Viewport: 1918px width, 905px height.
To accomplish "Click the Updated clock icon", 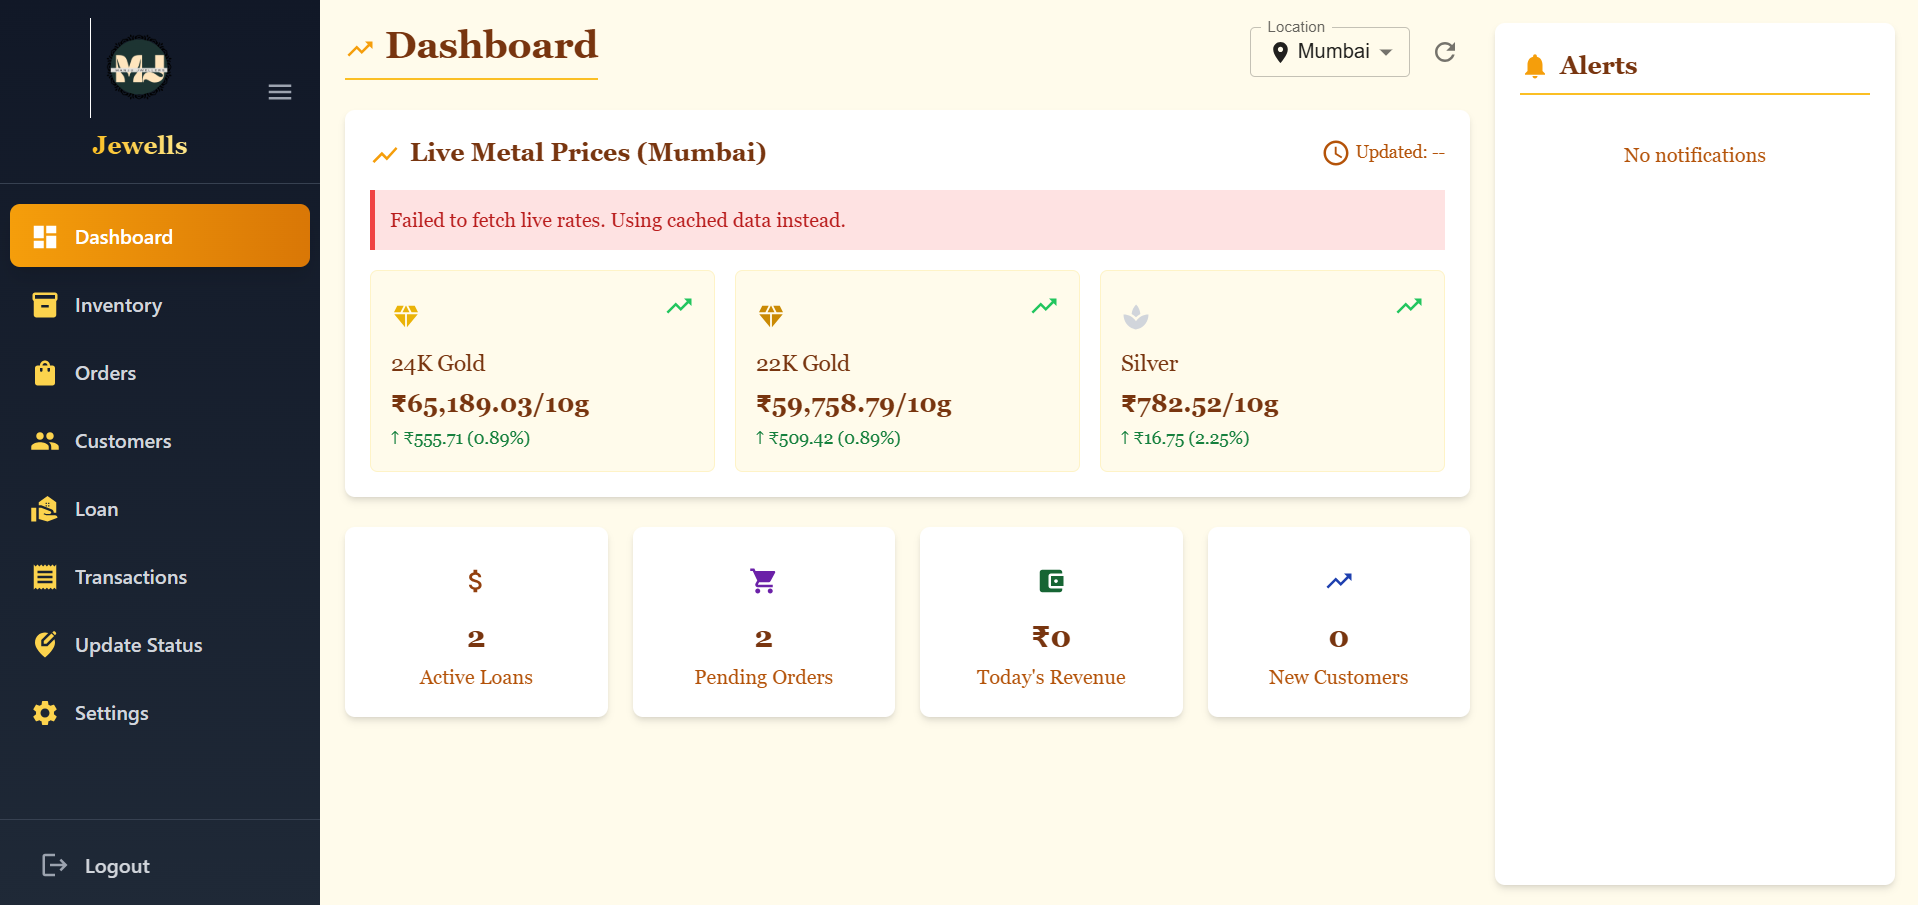I will tap(1336, 153).
